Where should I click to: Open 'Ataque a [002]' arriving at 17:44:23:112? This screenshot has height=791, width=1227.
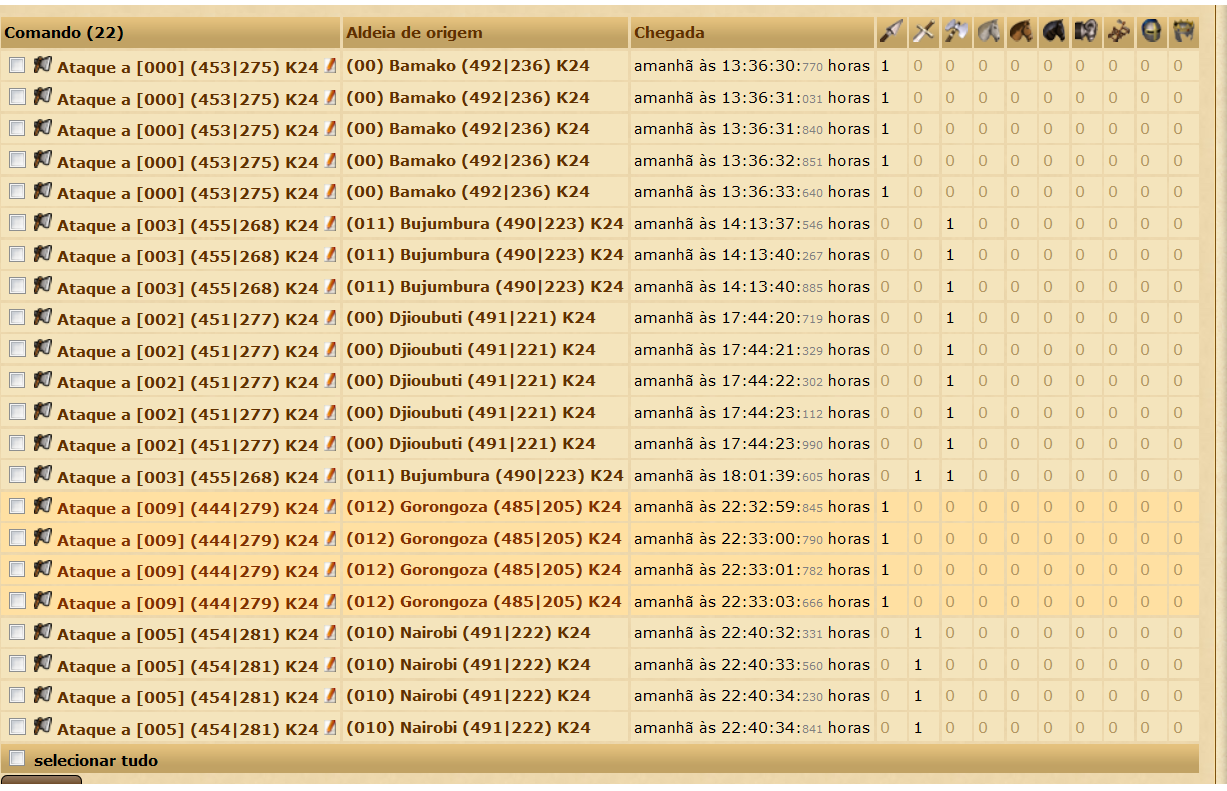(188, 414)
